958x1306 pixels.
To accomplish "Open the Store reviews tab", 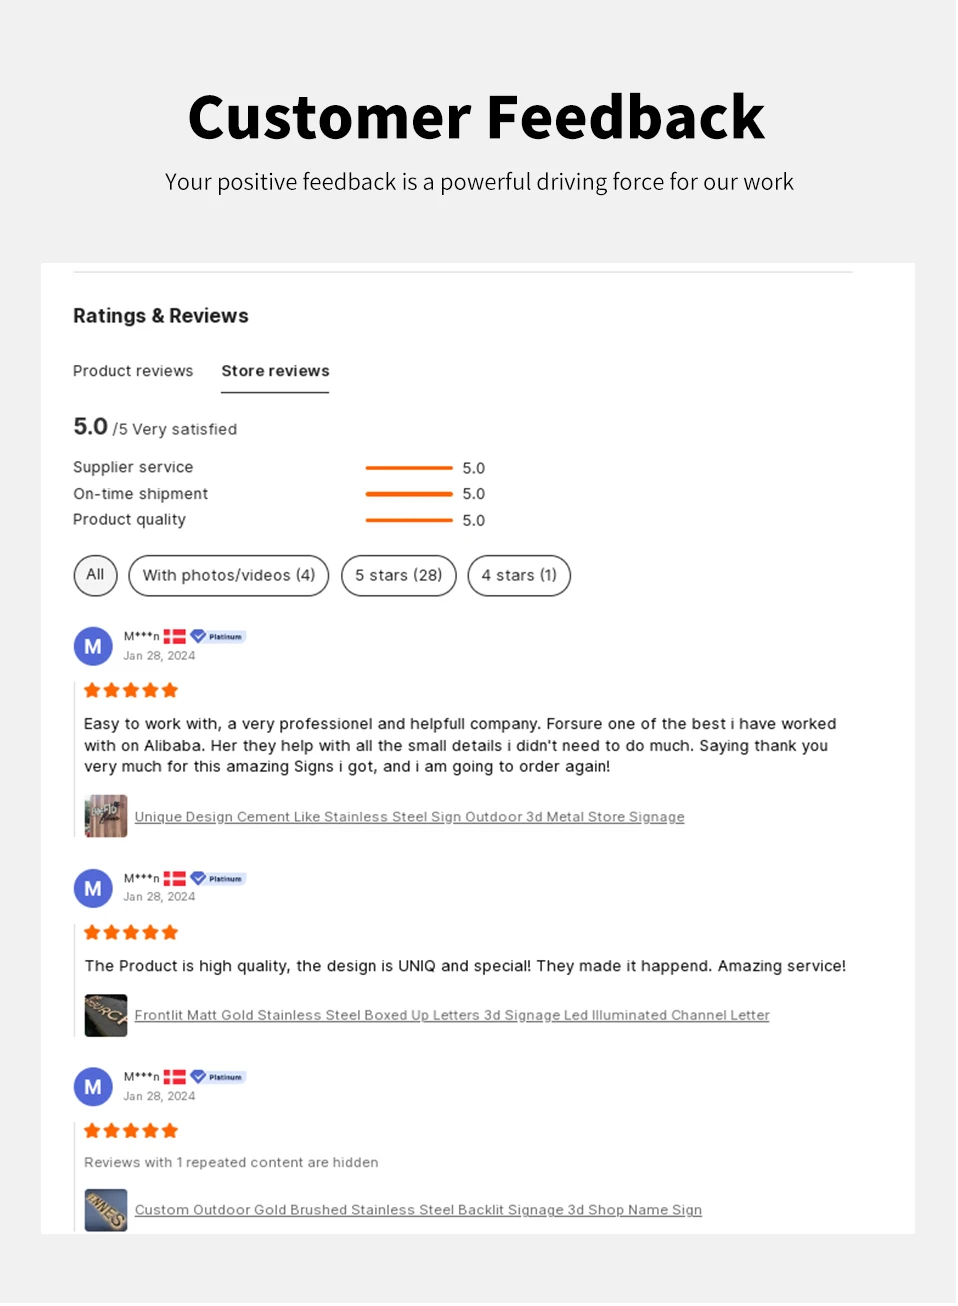I will [275, 371].
